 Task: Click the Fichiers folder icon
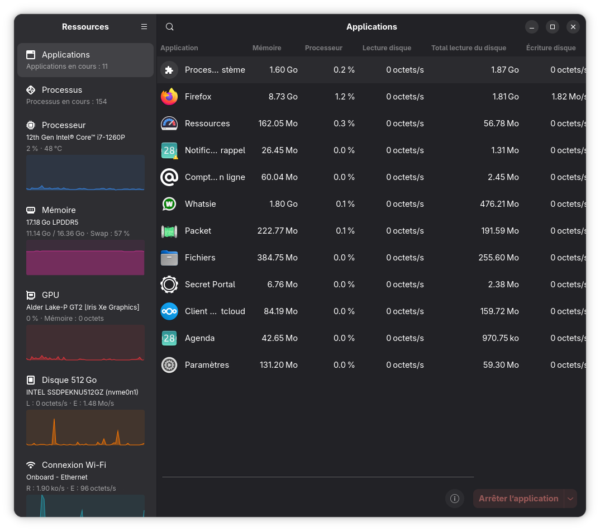tap(169, 257)
